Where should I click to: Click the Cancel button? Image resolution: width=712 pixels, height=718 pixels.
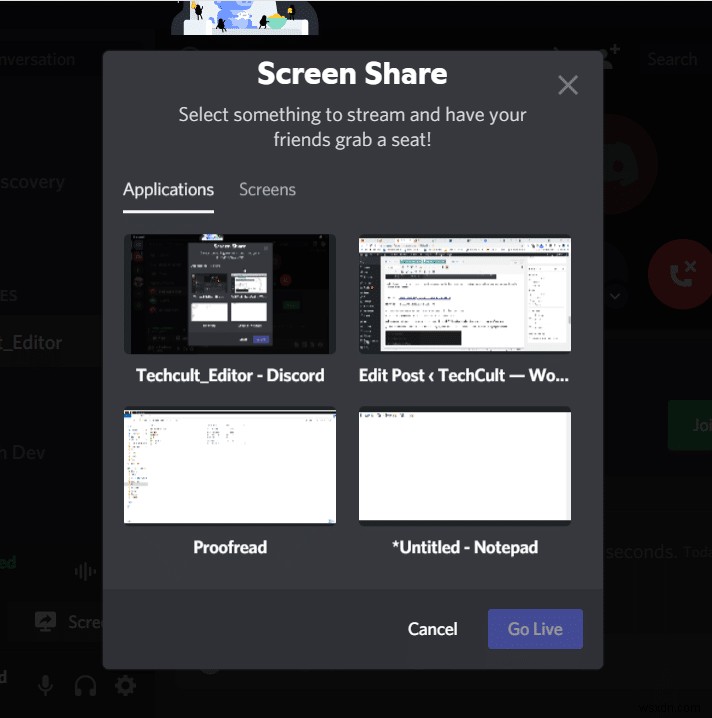click(x=433, y=629)
